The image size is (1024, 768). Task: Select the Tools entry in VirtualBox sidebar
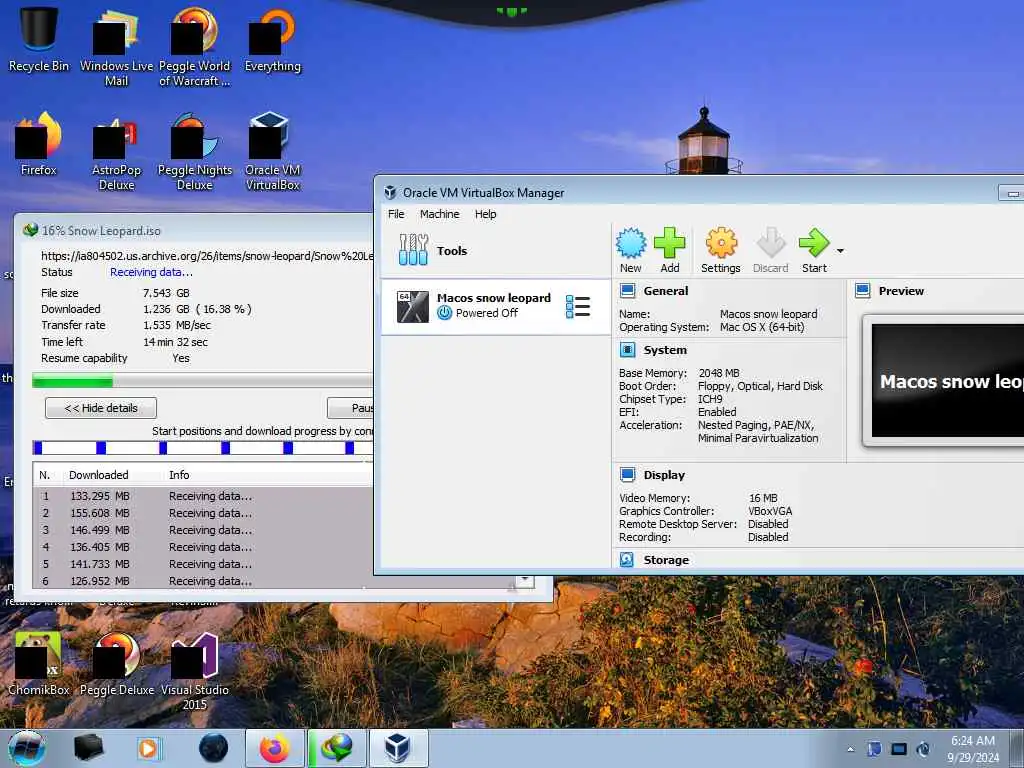(496, 251)
